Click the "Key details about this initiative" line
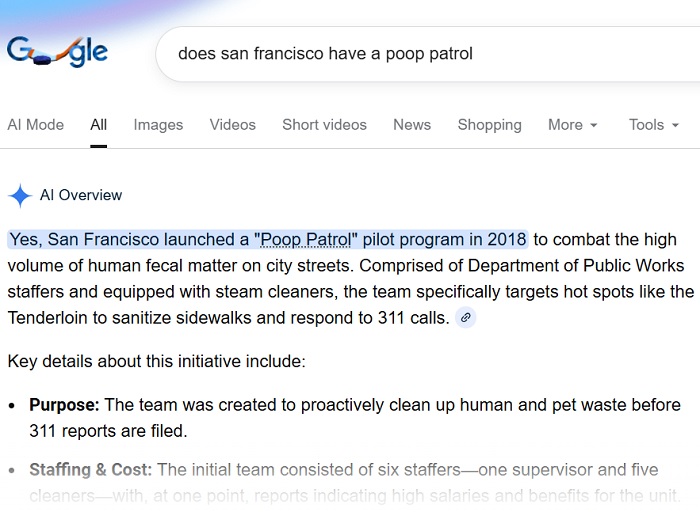Viewport: 700px width, 512px height. pyautogui.click(x=156, y=361)
